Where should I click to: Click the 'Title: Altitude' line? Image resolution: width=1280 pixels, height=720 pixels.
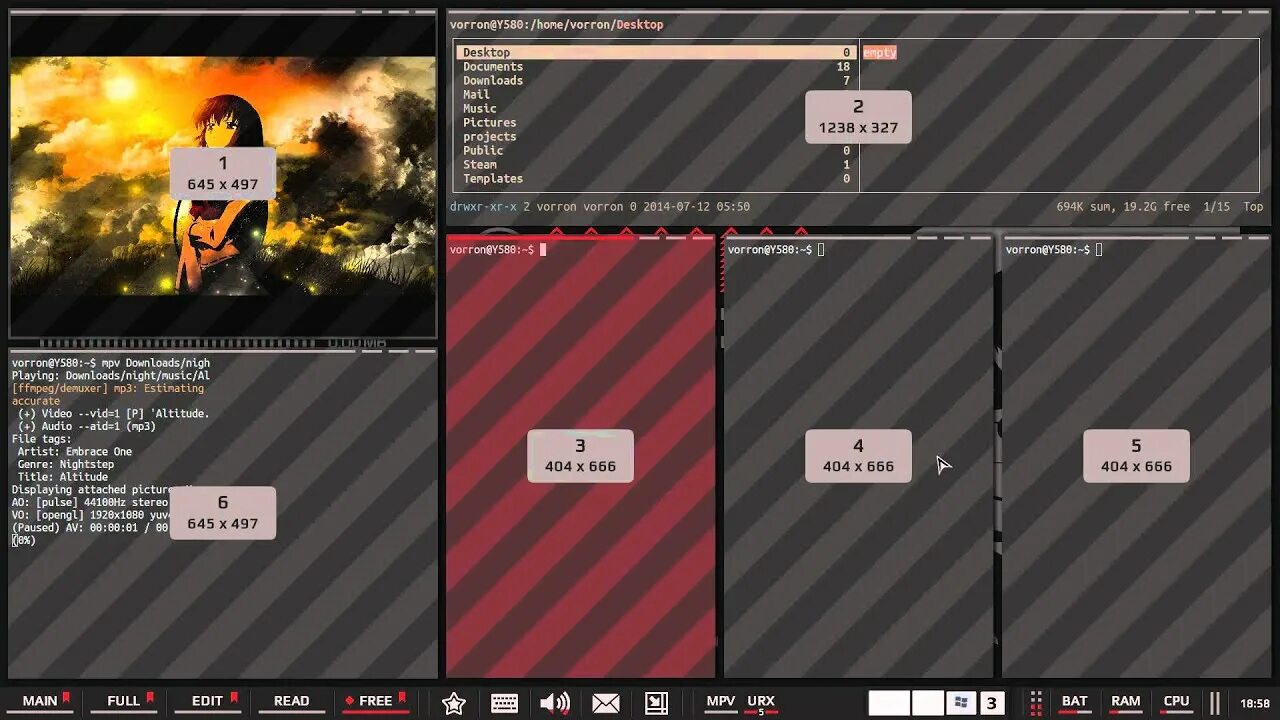click(62, 477)
